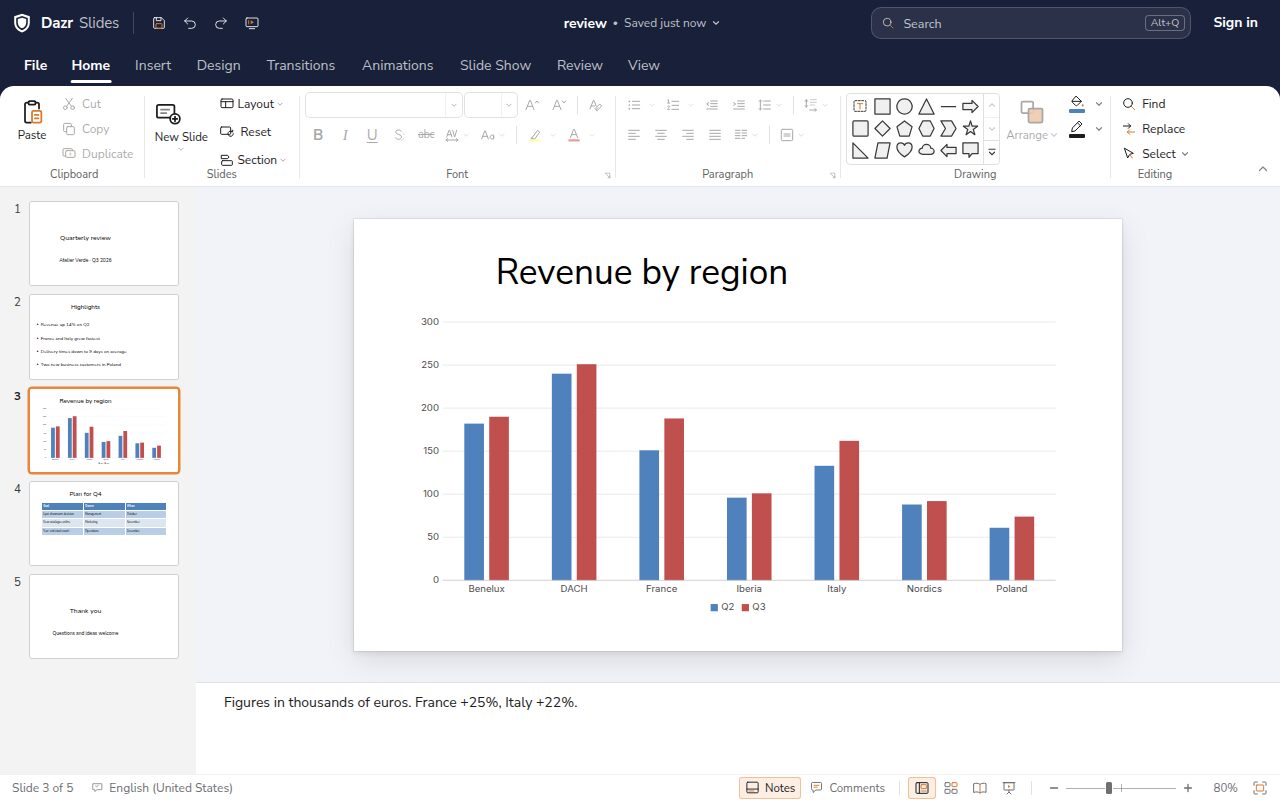Open the Layout dropdown

(x=252, y=104)
